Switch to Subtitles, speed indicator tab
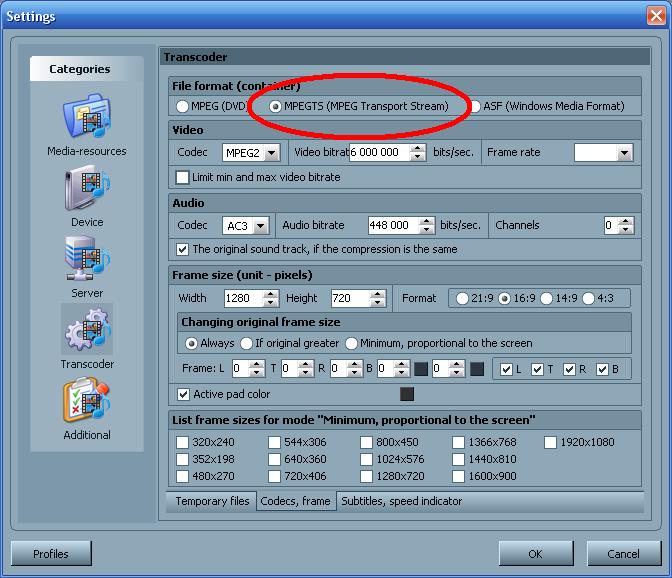The width and height of the screenshot is (672, 578). coord(402,501)
